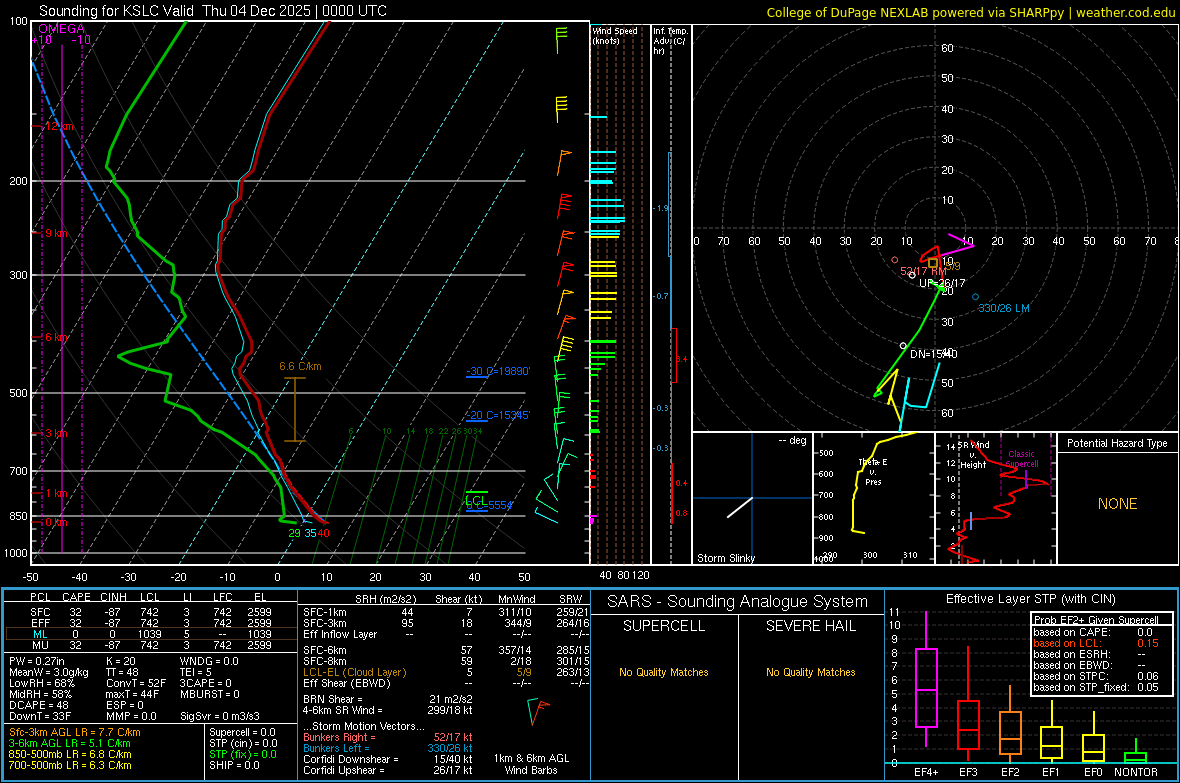Click the 12 km height marker
The width and height of the screenshot is (1180, 783).
pyautogui.click(x=59, y=126)
